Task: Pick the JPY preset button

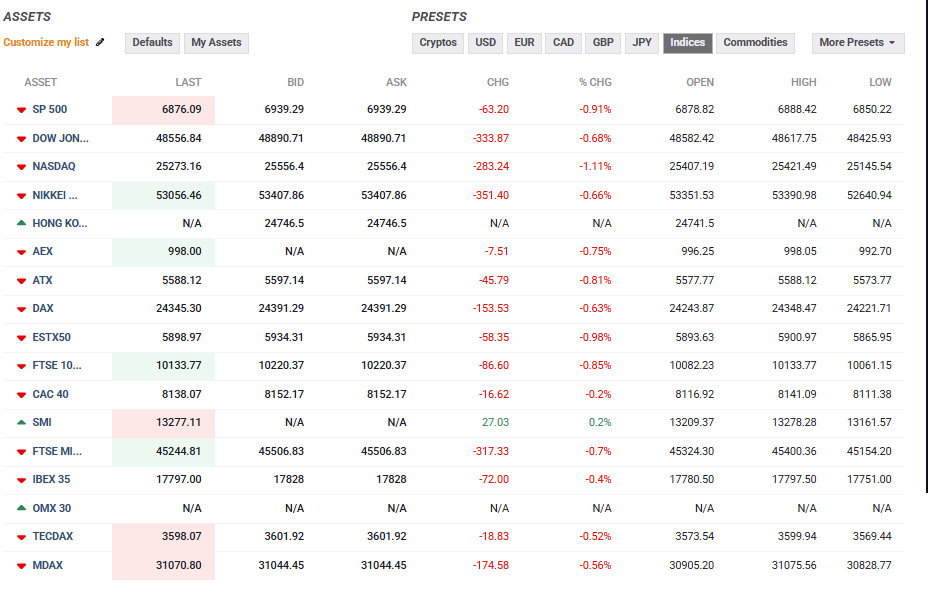Action: point(642,43)
